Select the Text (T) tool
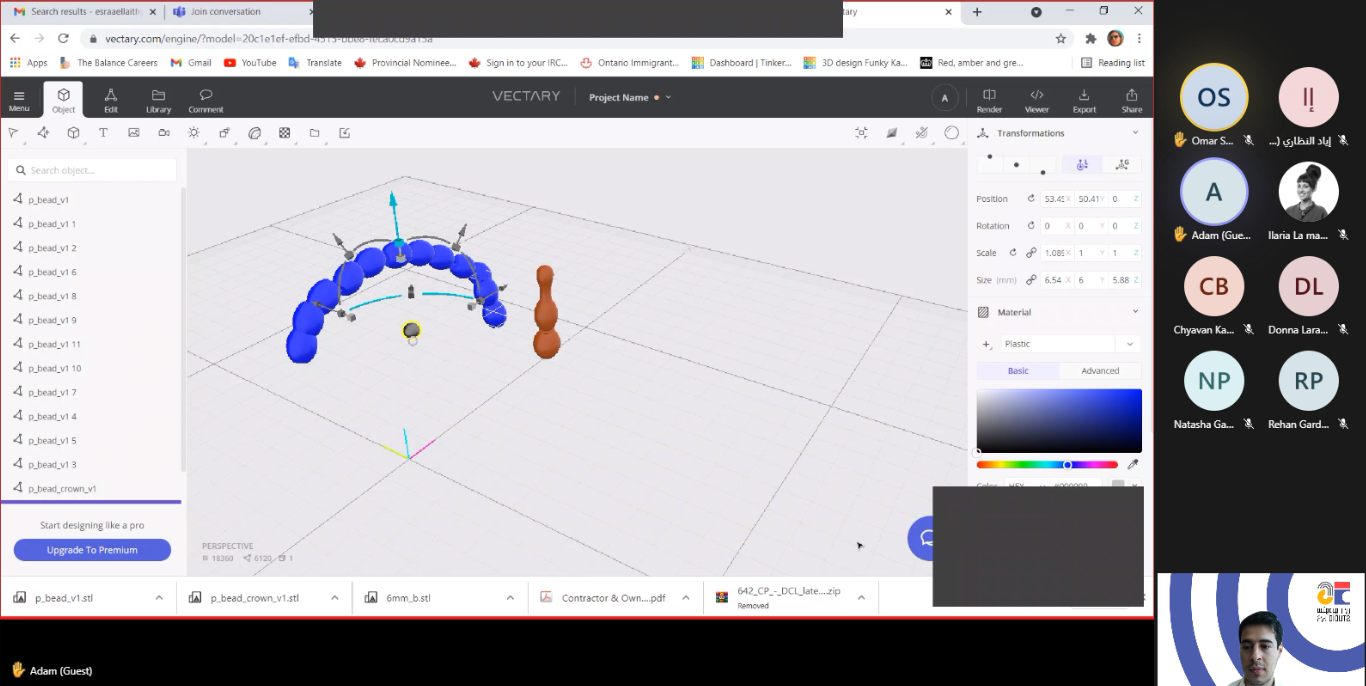1366x686 pixels. tap(103, 132)
